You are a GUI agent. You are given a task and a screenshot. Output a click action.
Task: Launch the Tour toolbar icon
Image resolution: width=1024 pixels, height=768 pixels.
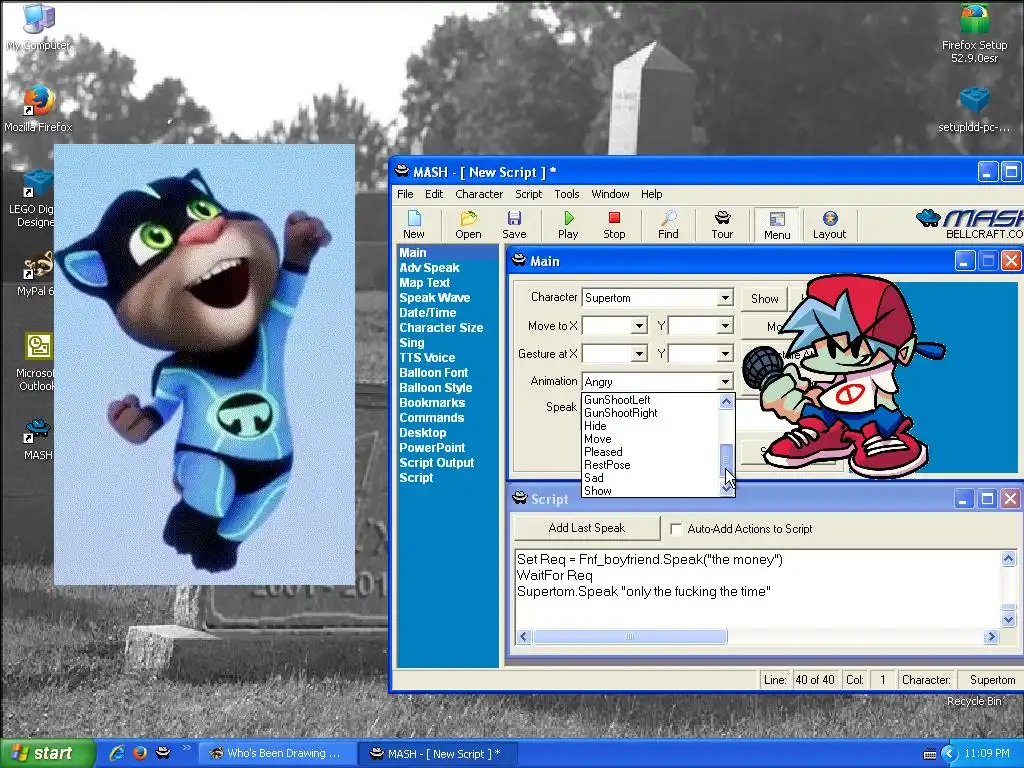coord(722,225)
